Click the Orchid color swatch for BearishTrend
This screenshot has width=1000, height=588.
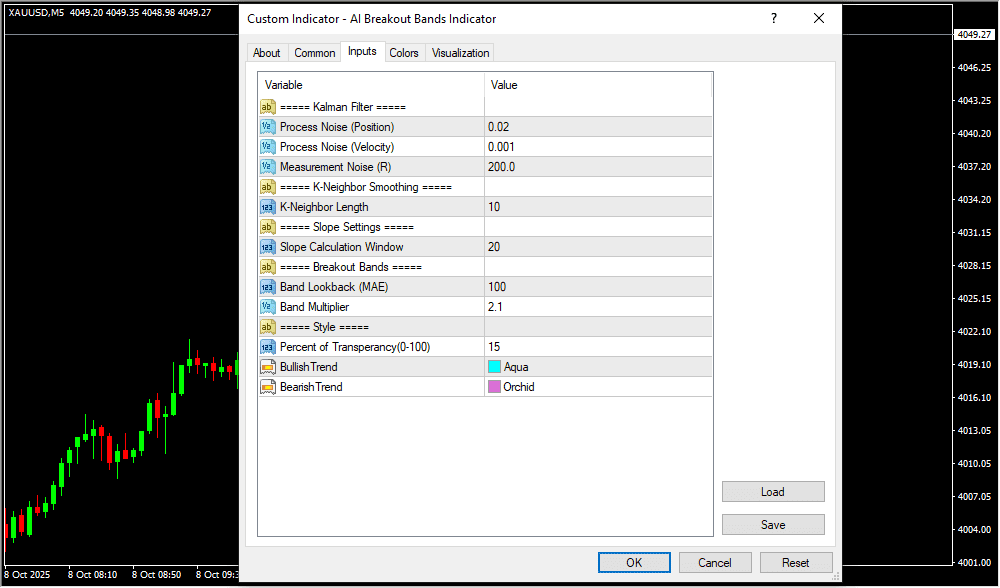click(494, 387)
